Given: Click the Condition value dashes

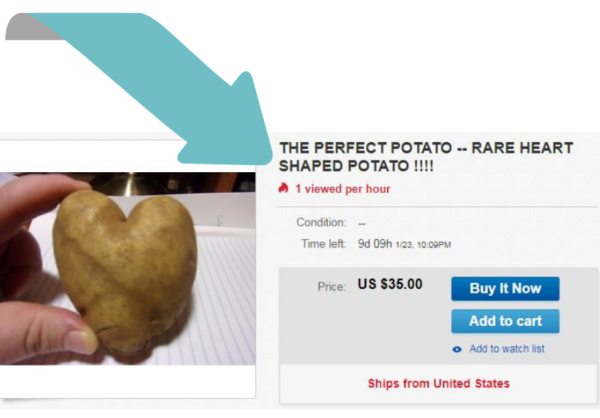Looking at the screenshot, I should (x=362, y=224).
